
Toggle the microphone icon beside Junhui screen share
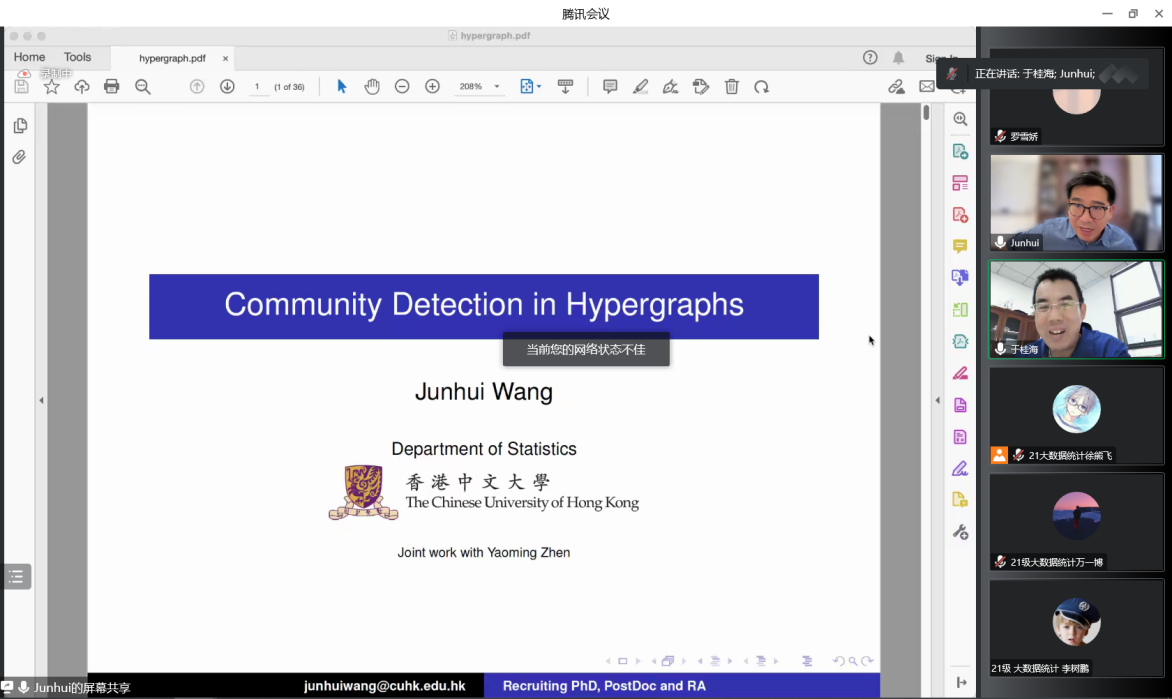[24, 687]
